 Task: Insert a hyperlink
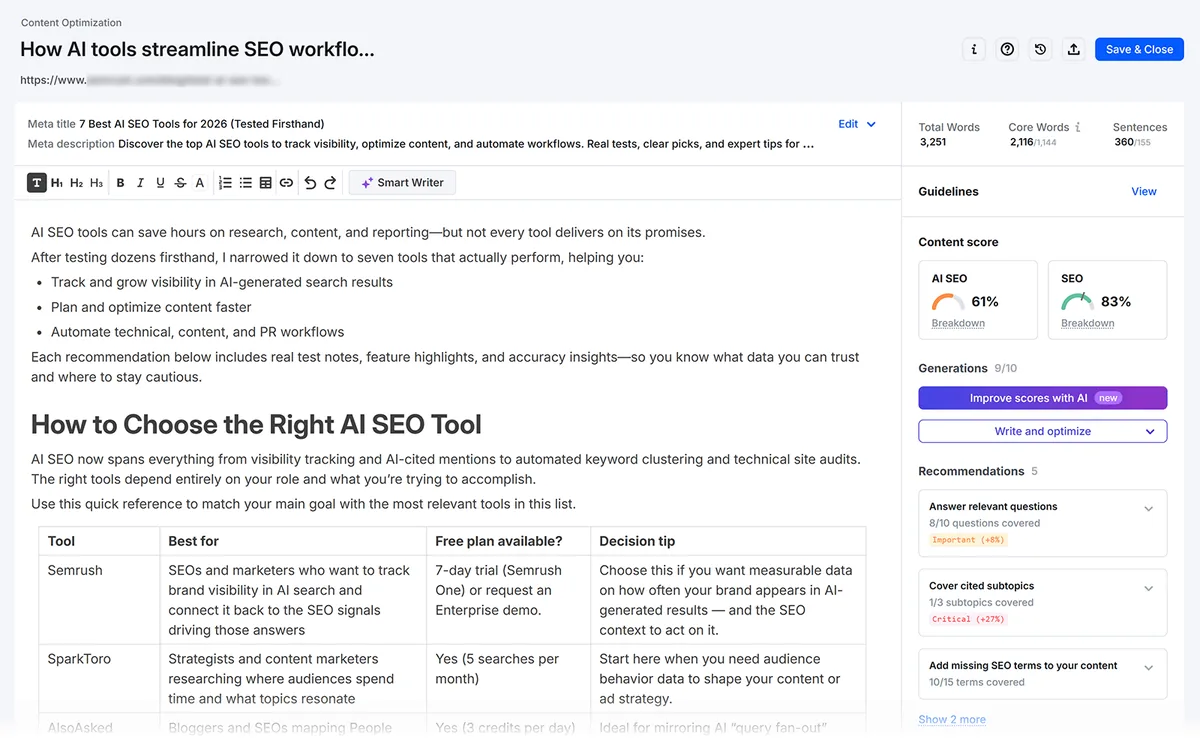(286, 183)
